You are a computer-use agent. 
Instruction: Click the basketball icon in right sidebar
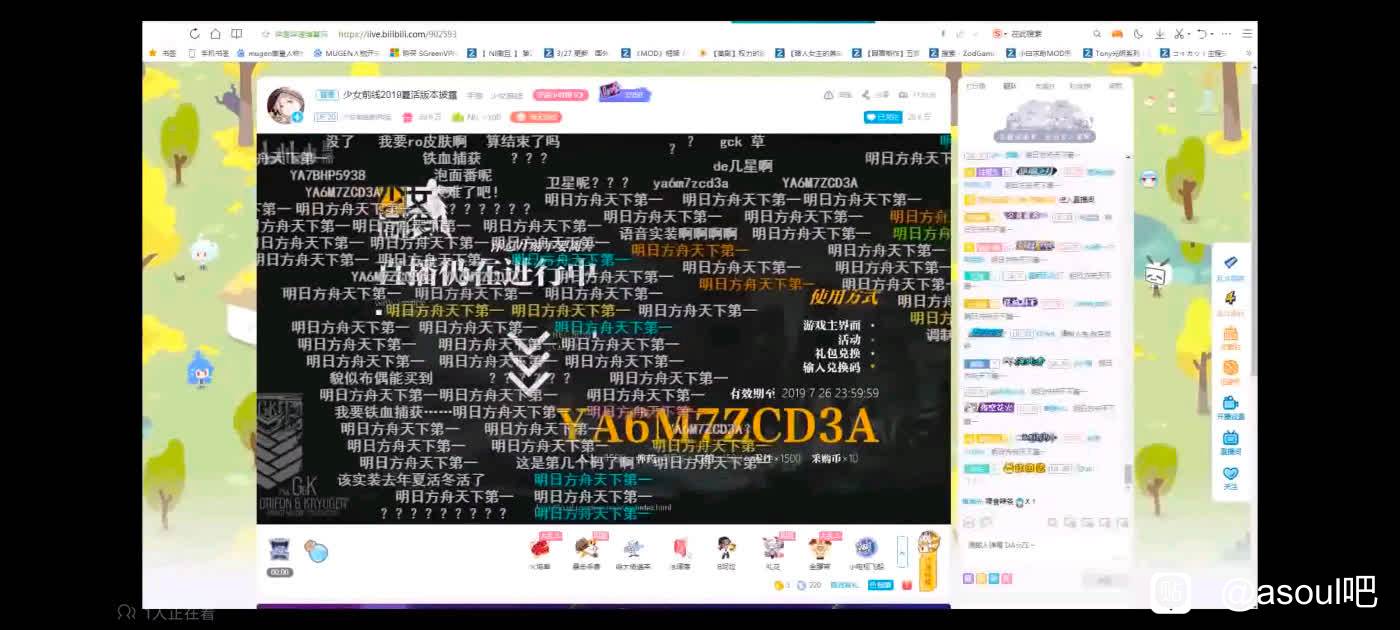[1230, 369]
